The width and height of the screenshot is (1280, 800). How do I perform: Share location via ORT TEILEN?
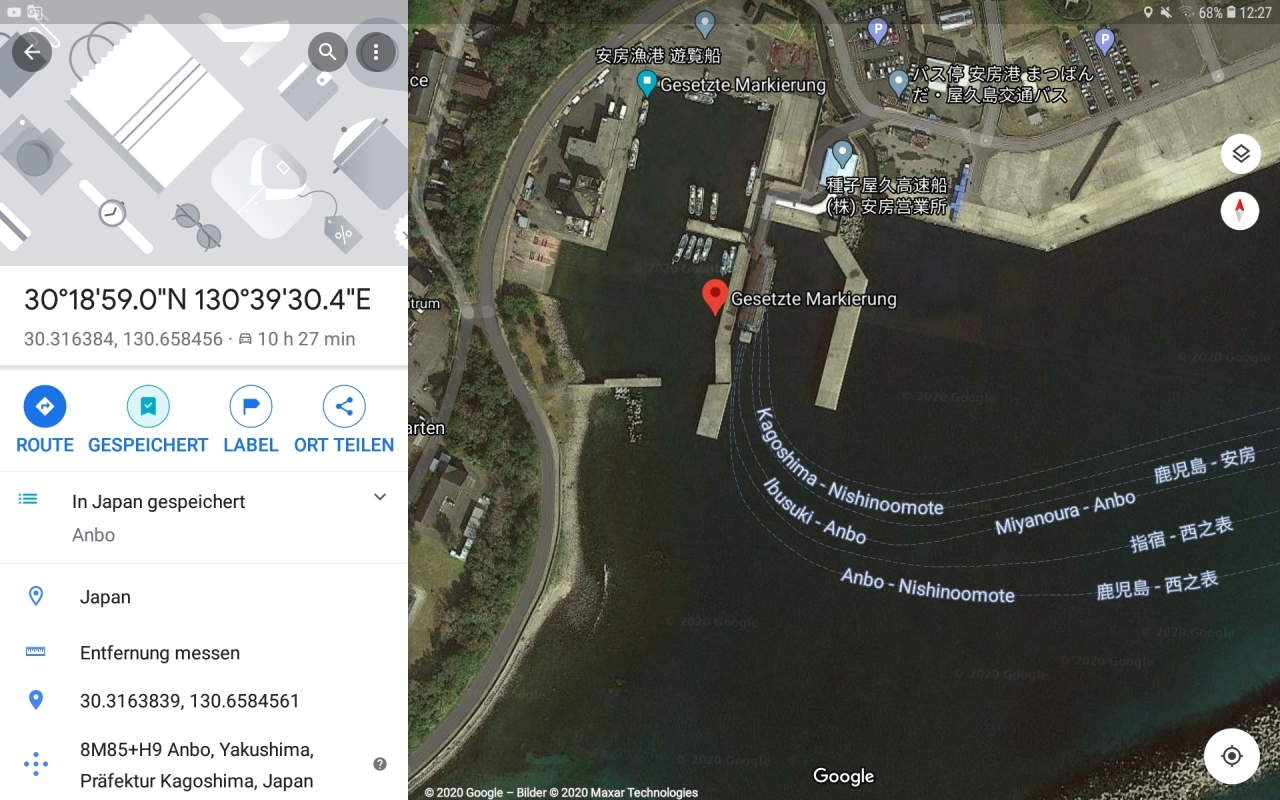pos(344,420)
